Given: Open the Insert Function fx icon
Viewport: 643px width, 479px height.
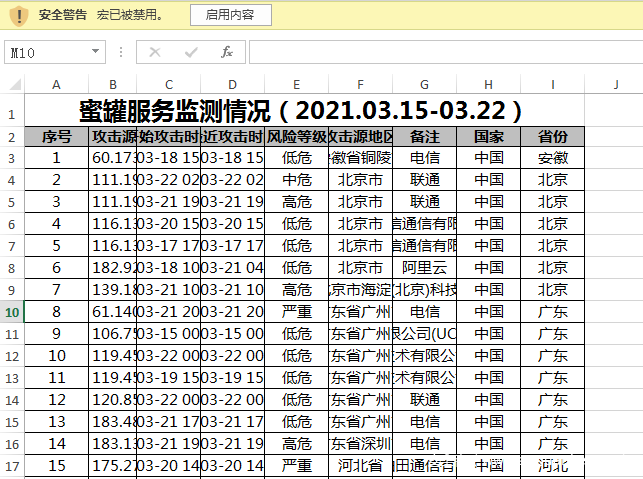Looking at the screenshot, I should click(227, 52).
